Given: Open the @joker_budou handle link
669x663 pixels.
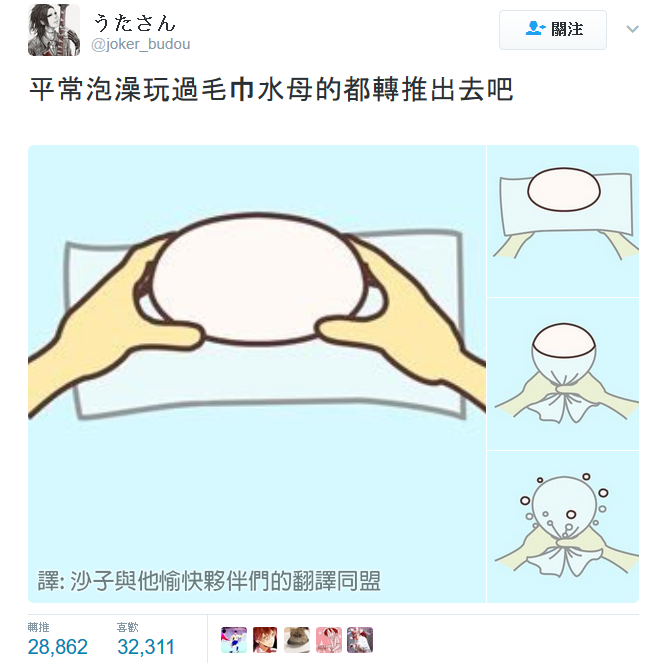Looking at the screenshot, I should coord(141,44).
